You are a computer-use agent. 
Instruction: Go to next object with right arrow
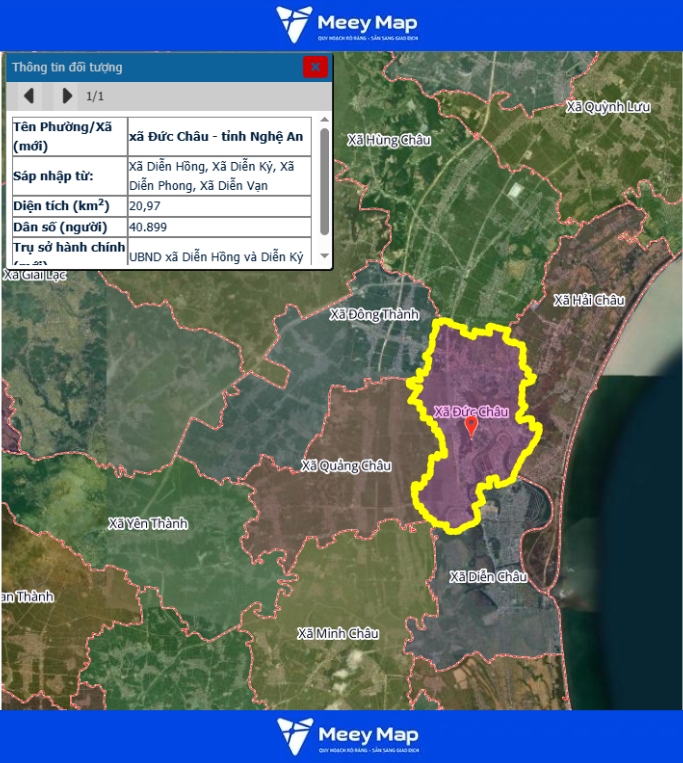point(66,96)
